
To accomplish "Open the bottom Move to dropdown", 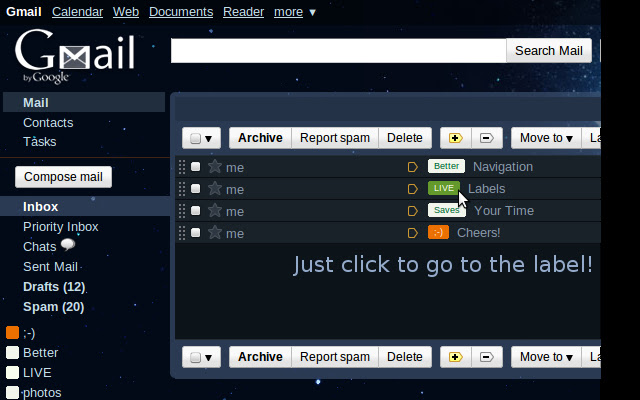I will (546, 357).
